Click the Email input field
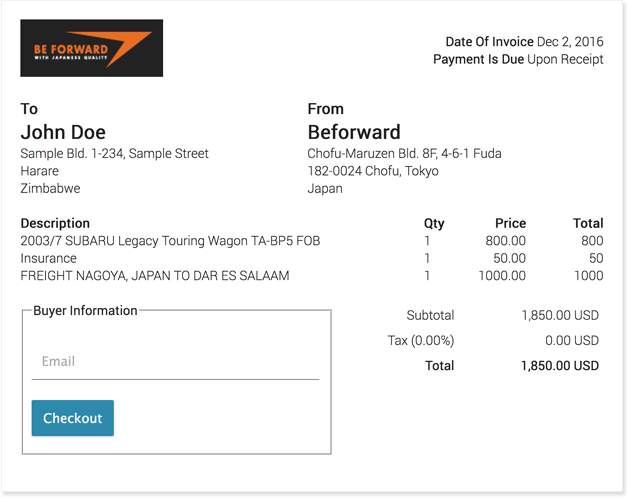Screen dimensions: 628x498 click(x=175, y=361)
